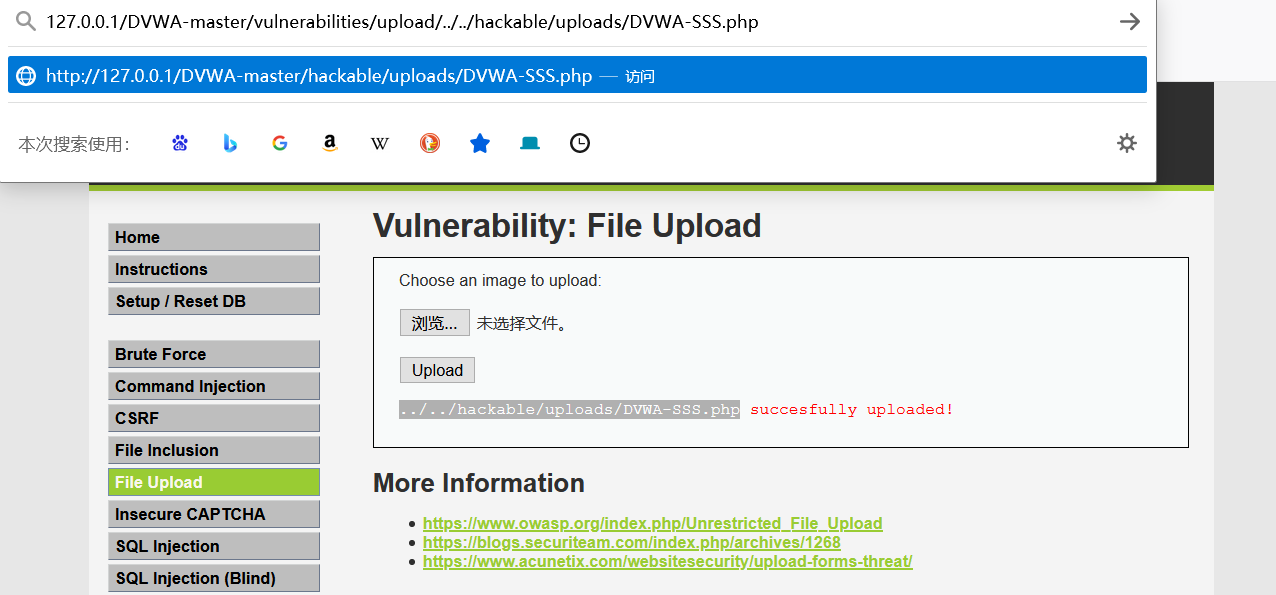
Task: Search open tabs using the tab icon
Action: pos(530,143)
